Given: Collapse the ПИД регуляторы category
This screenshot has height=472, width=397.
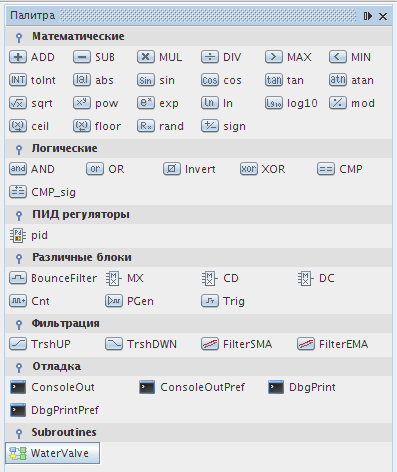Looking at the screenshot, I should 19,215.
